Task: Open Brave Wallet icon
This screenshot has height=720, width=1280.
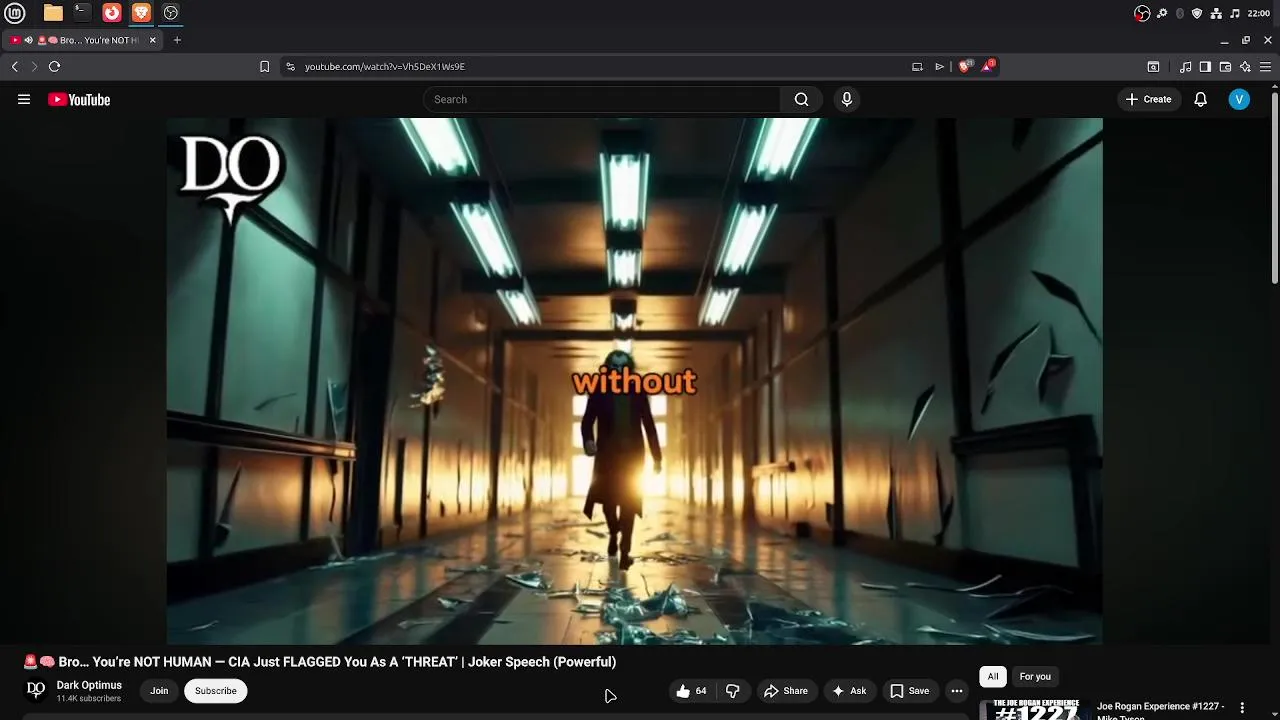Action: (x=1225, y=67)
